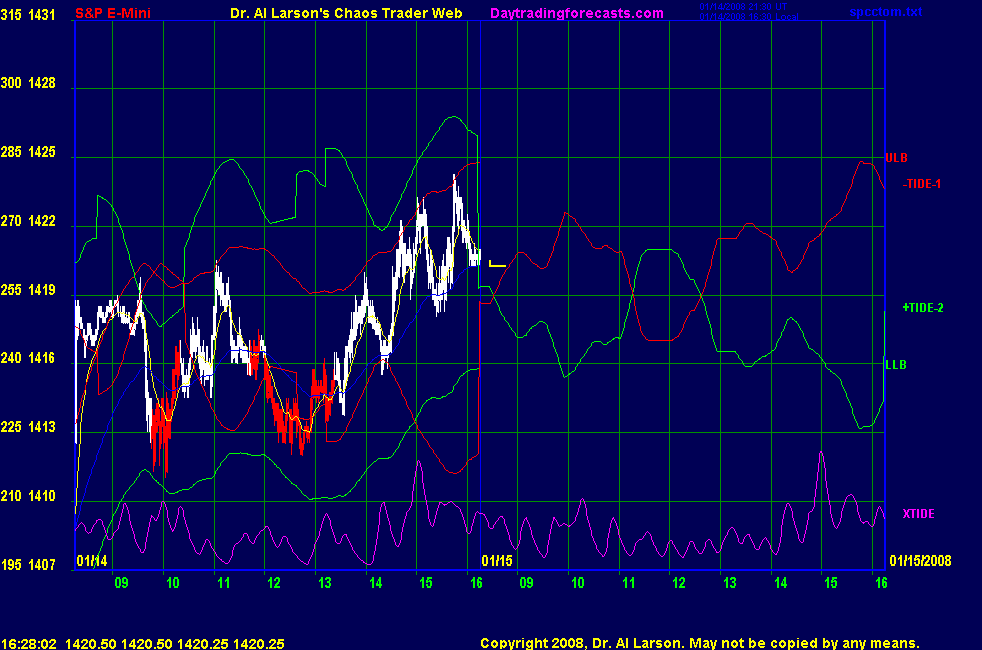Viewport: 982px width, 650px height.
Task: Click the green LLB line label
Action: [896, 365]
